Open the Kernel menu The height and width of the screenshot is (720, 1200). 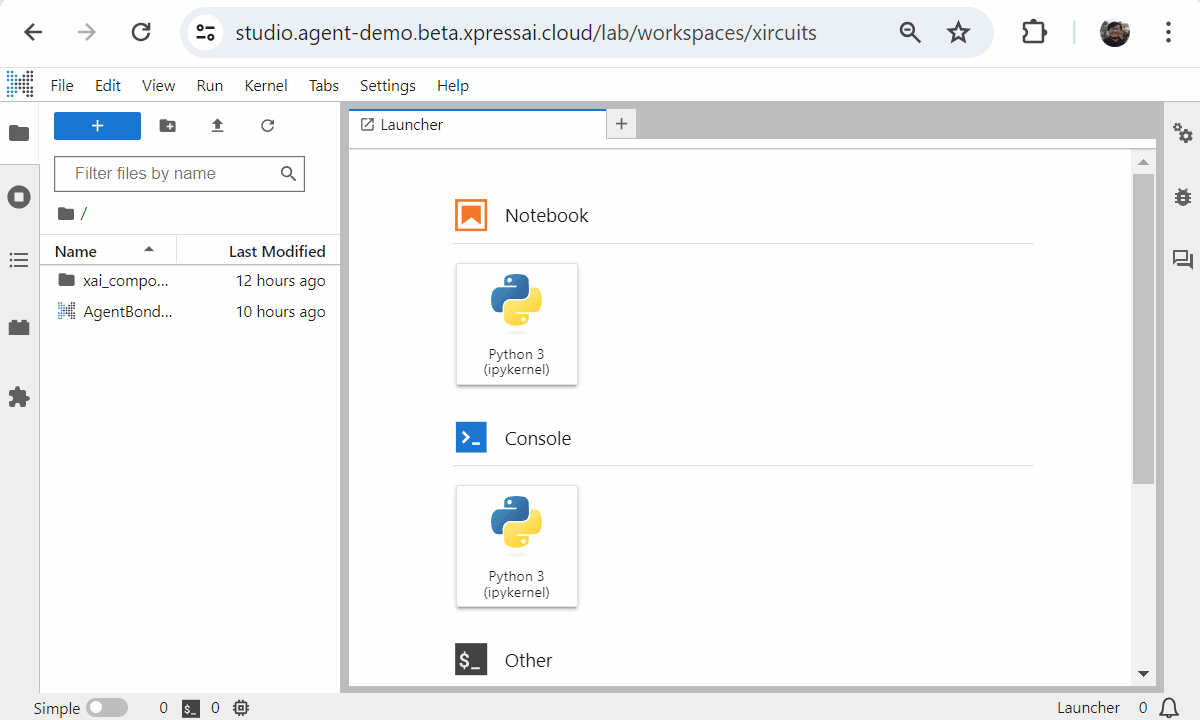(x=266, y=86)
